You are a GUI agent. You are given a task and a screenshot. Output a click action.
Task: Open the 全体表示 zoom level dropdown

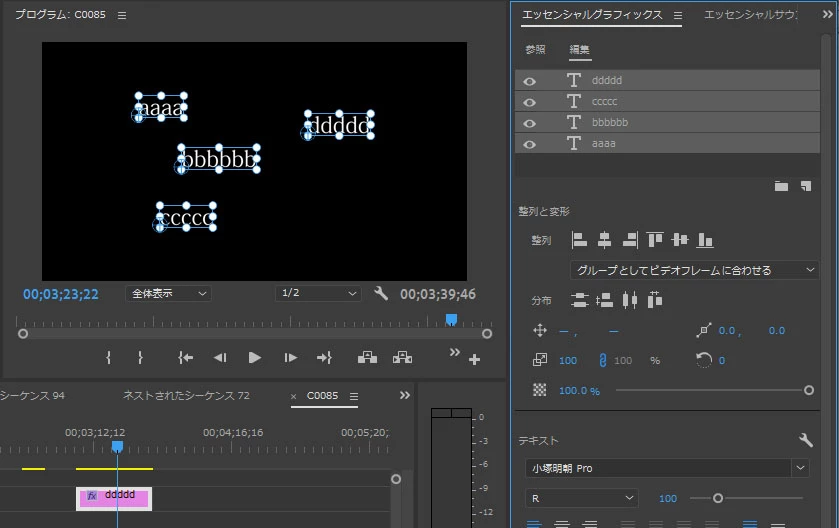[x=169, y=293]
